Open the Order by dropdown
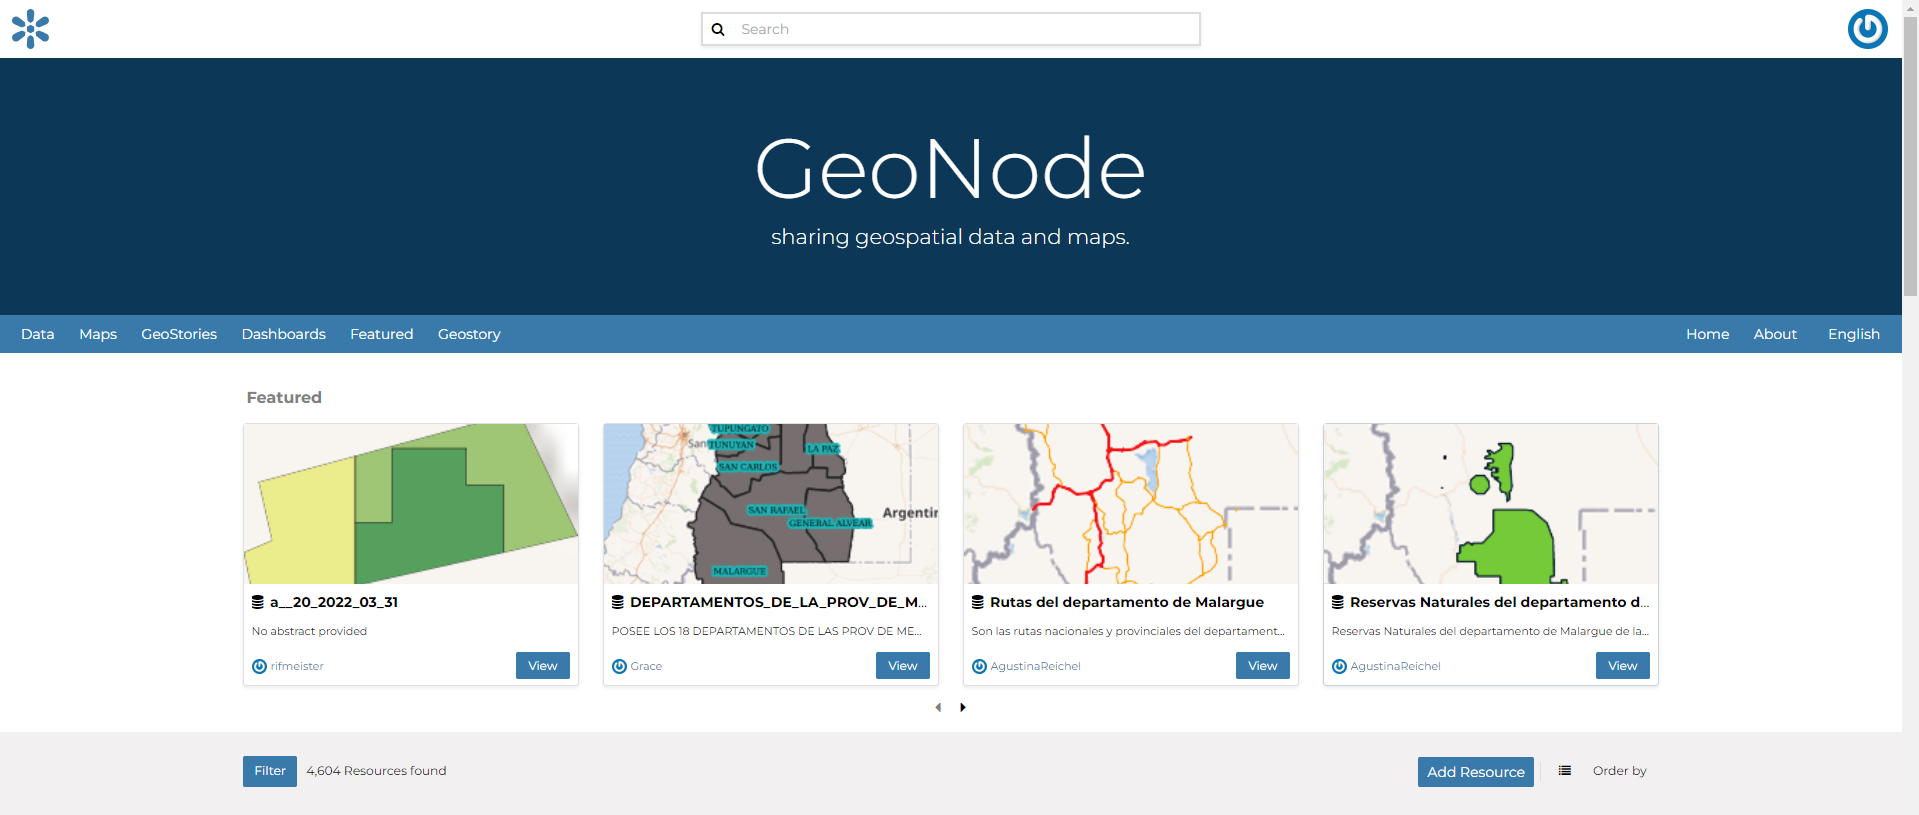Viewport: 1919px width, 815px height. 1619,771
